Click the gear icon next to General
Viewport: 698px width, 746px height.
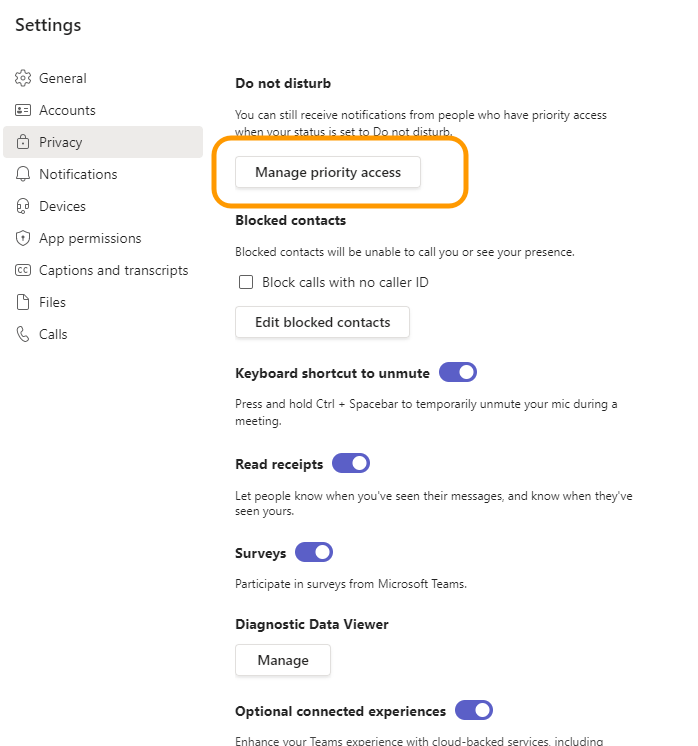(23, 78)
